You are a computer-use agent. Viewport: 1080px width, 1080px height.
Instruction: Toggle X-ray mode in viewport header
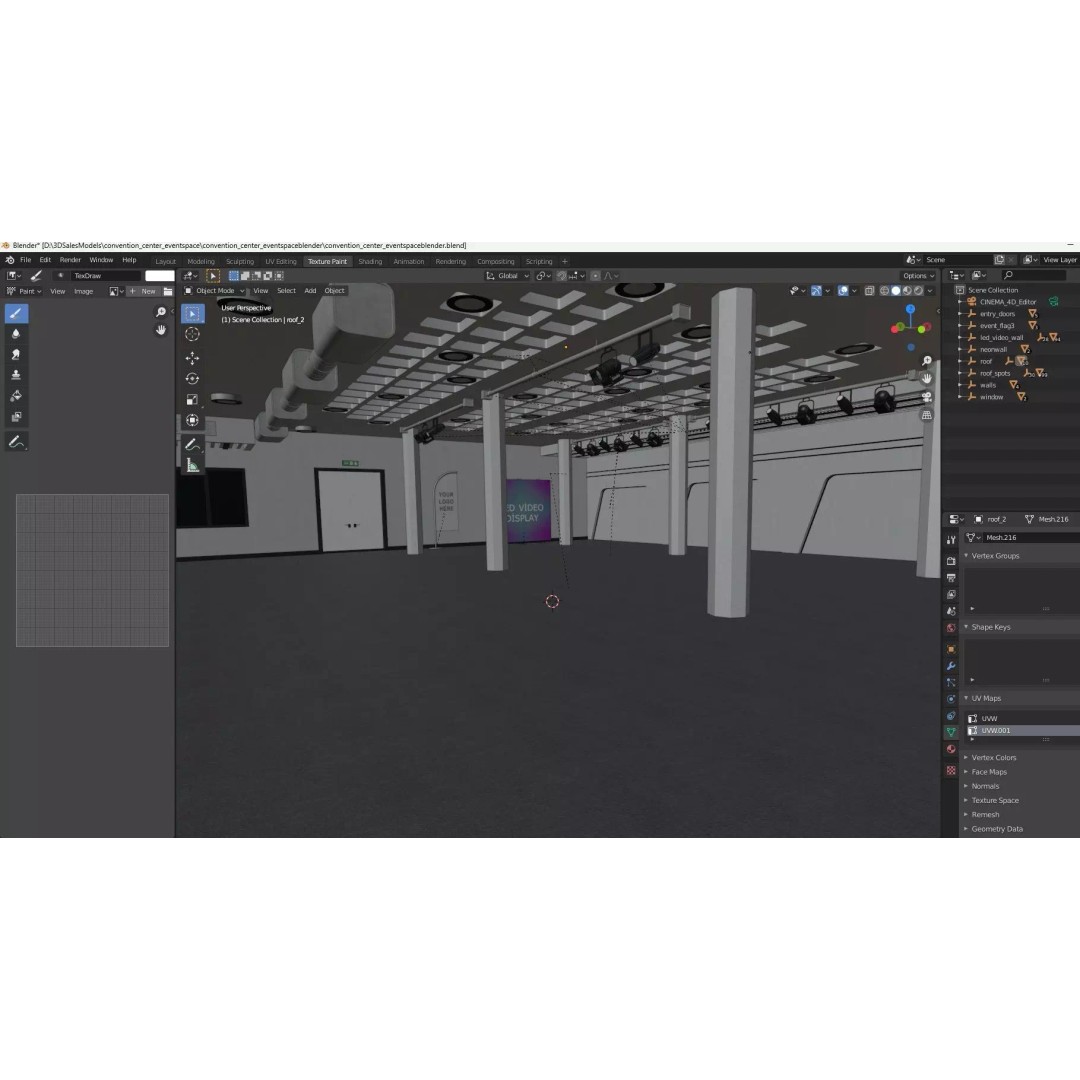pos(870,291)
